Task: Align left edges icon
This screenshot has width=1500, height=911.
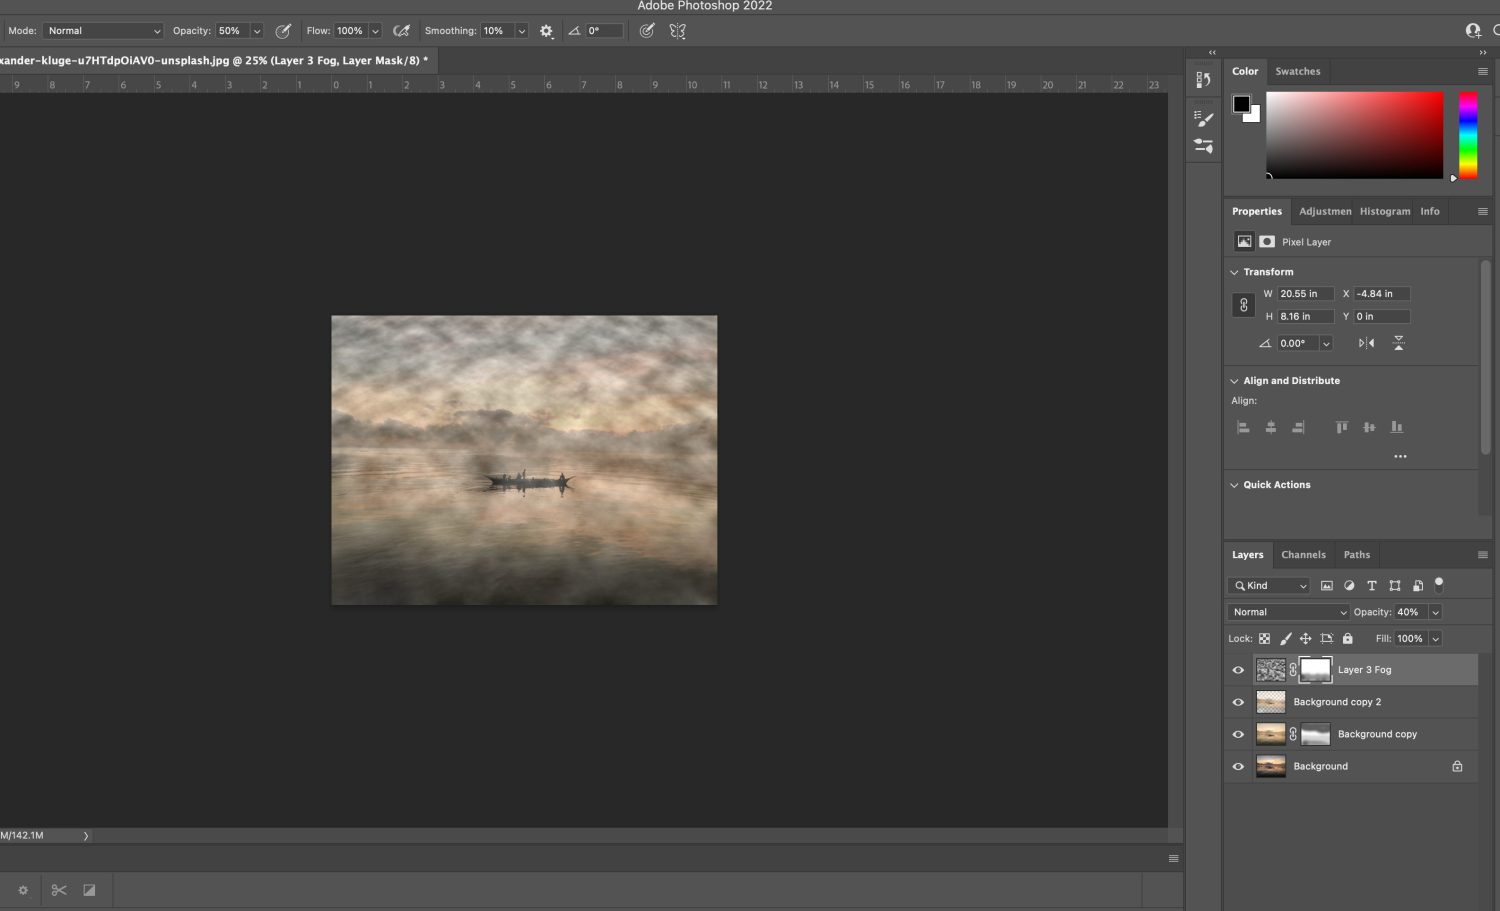Action: pyautogui.click(x=1244, y=427)
